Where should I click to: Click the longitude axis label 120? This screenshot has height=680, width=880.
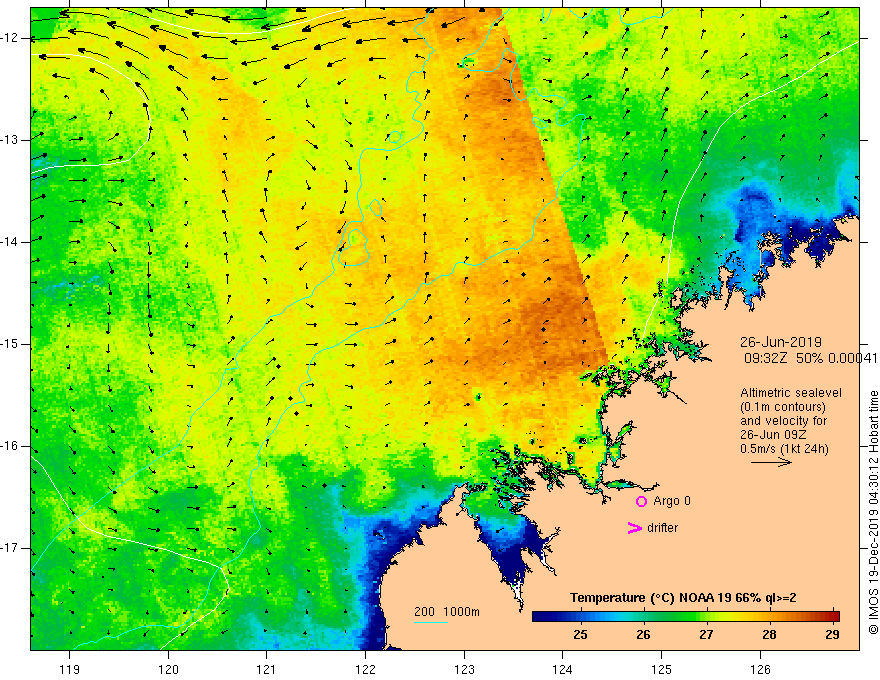(x=168, y=669)
